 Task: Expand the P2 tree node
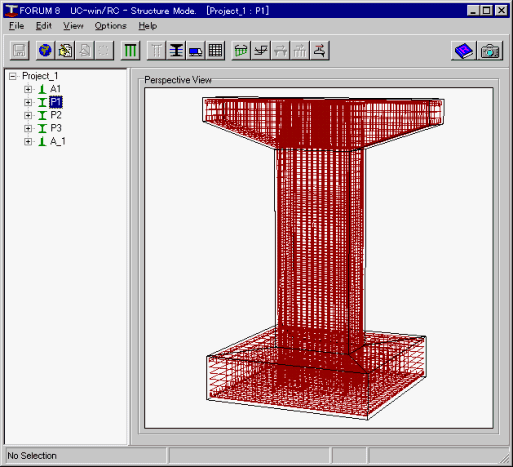pyautogui.click(x=28, y=115)
